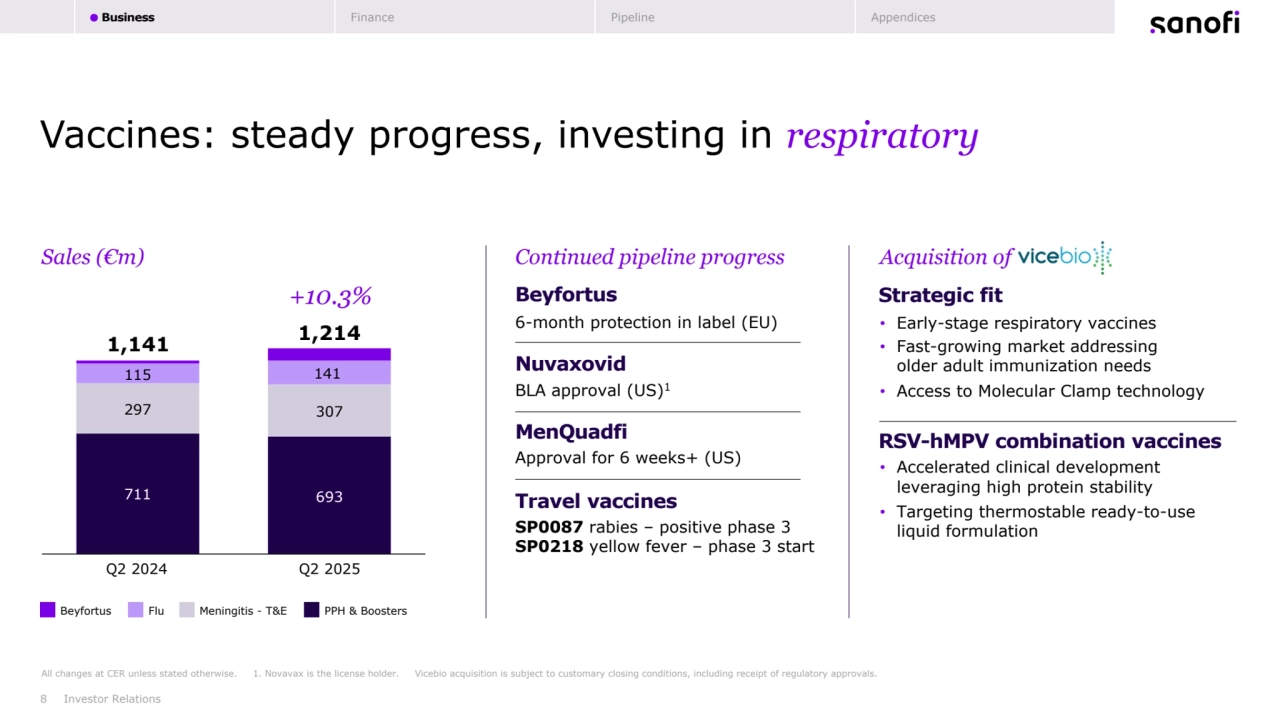Click the SP0218 yellow fever line
This screenshot has height=720, width=1280.
tap(664, 547)
